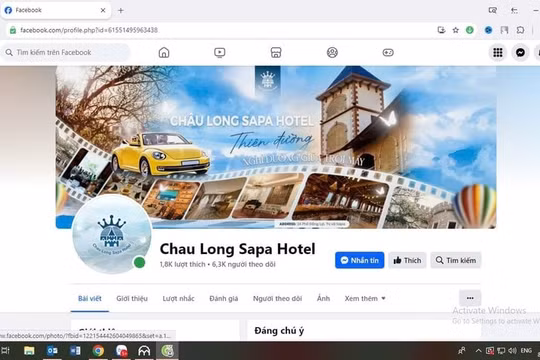Select the Lượt nhắc tab

point(178,298)
